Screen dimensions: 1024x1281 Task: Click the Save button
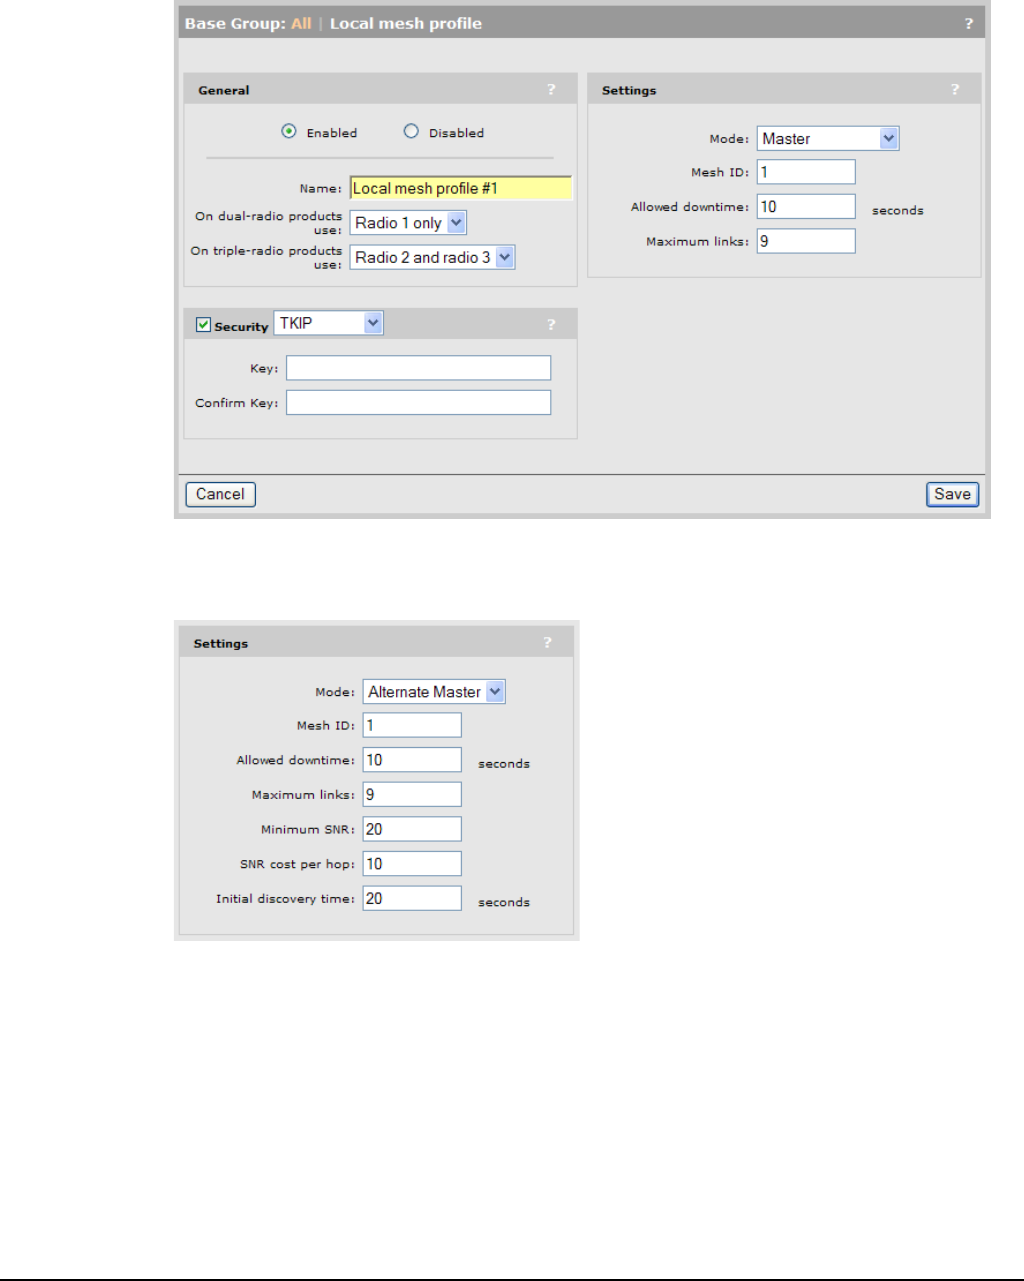click(952, 494)
